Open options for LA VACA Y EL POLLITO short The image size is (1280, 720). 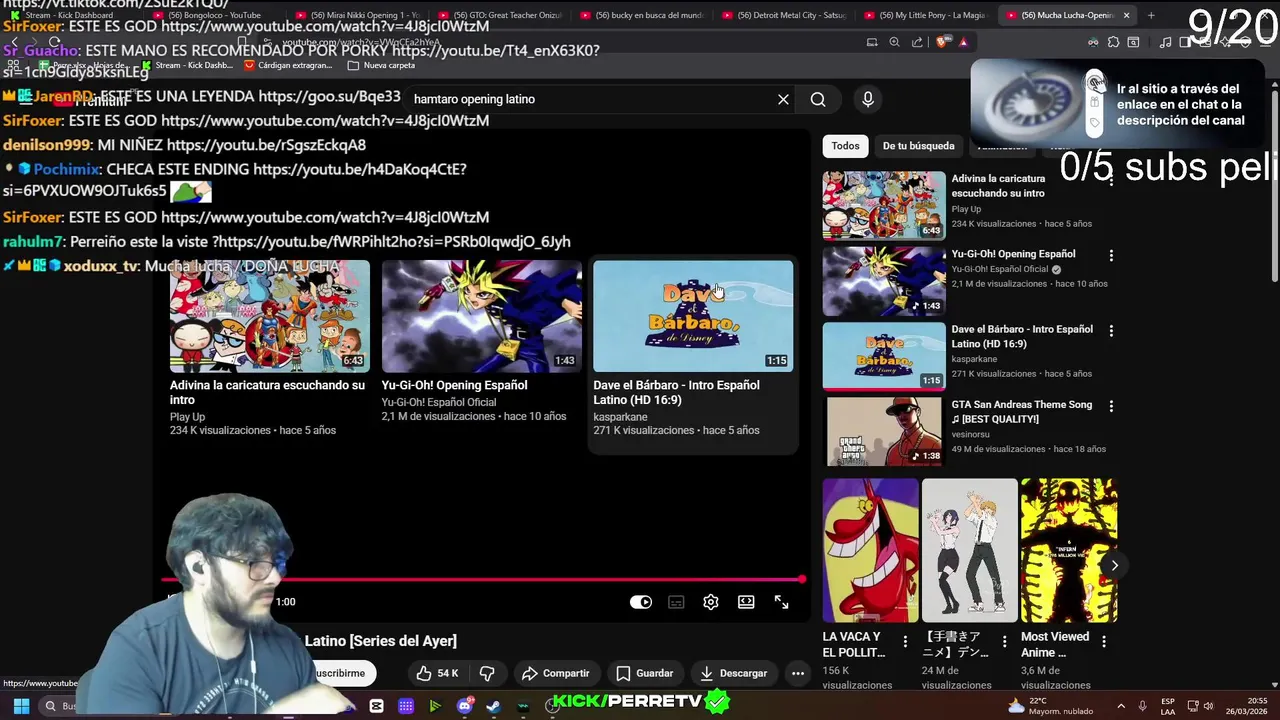click(x=905, y=641)
